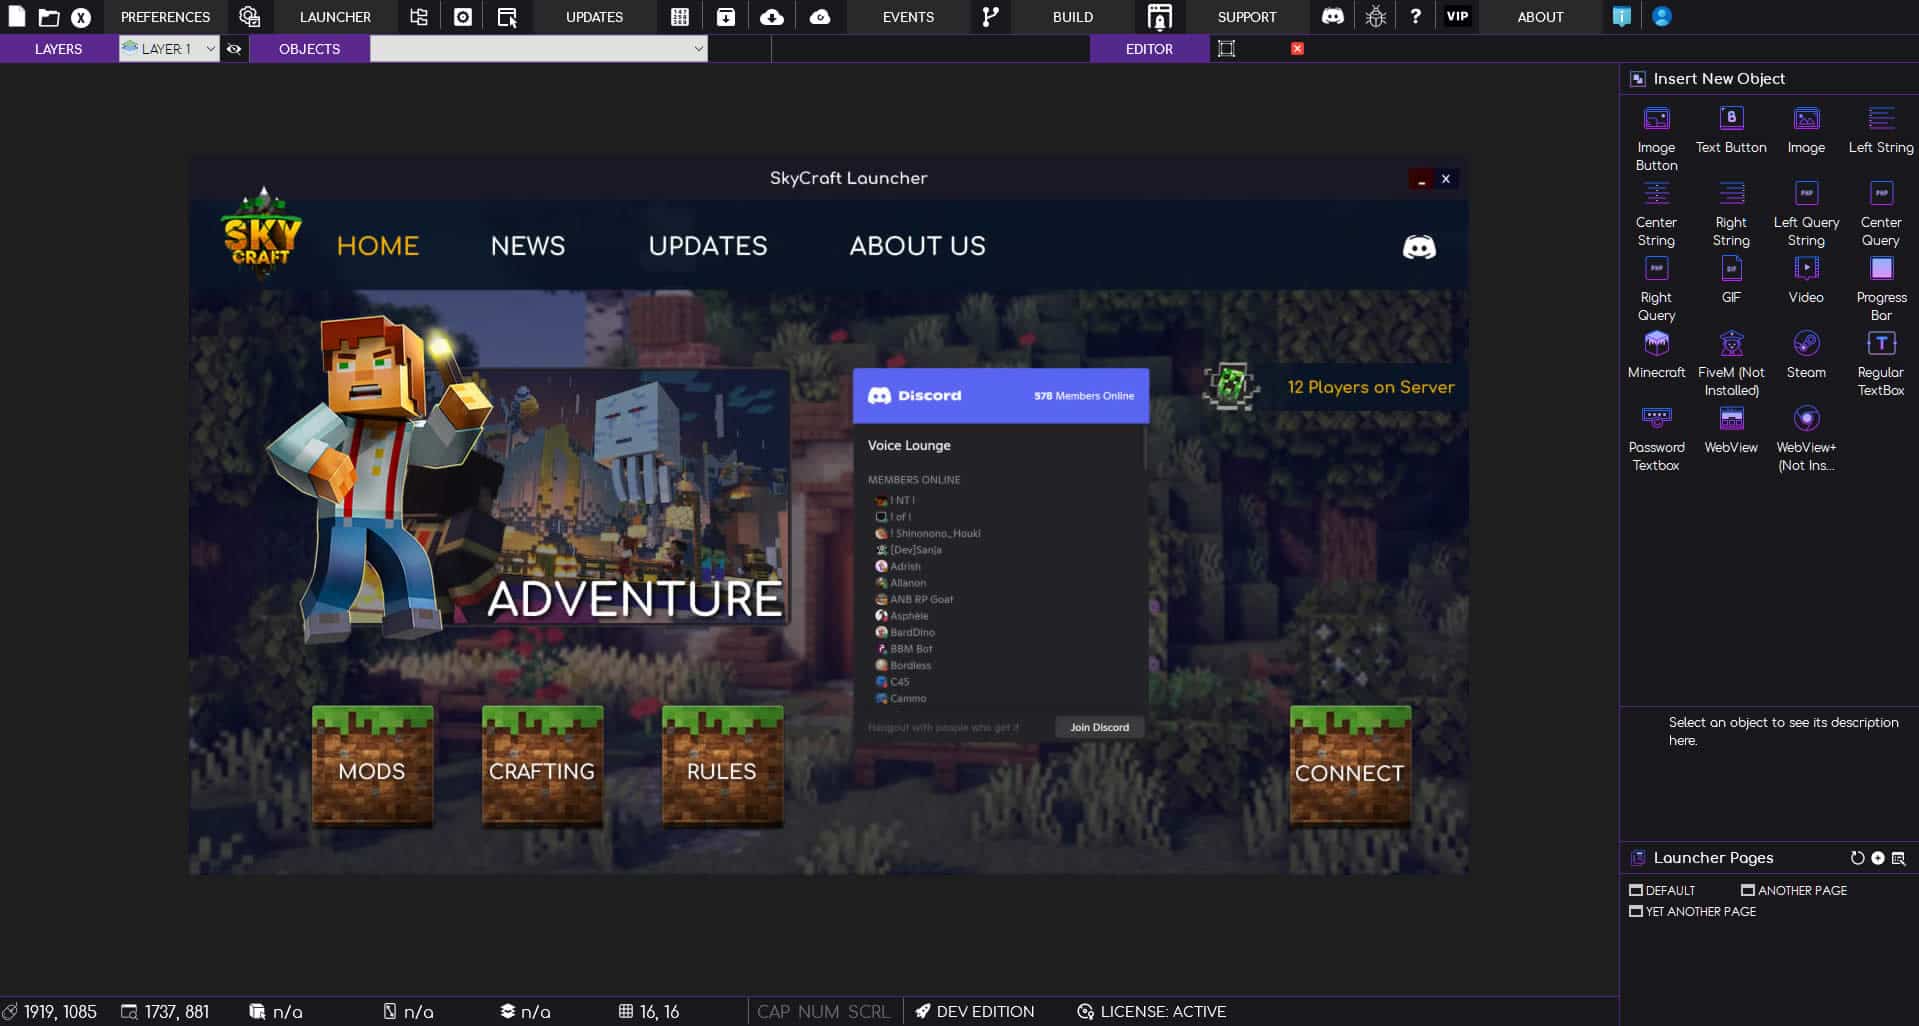The height and width of the screenshot is (1026, 1919).
Task: Refresh the Launcher Pages list
Action: point(1856,857)
